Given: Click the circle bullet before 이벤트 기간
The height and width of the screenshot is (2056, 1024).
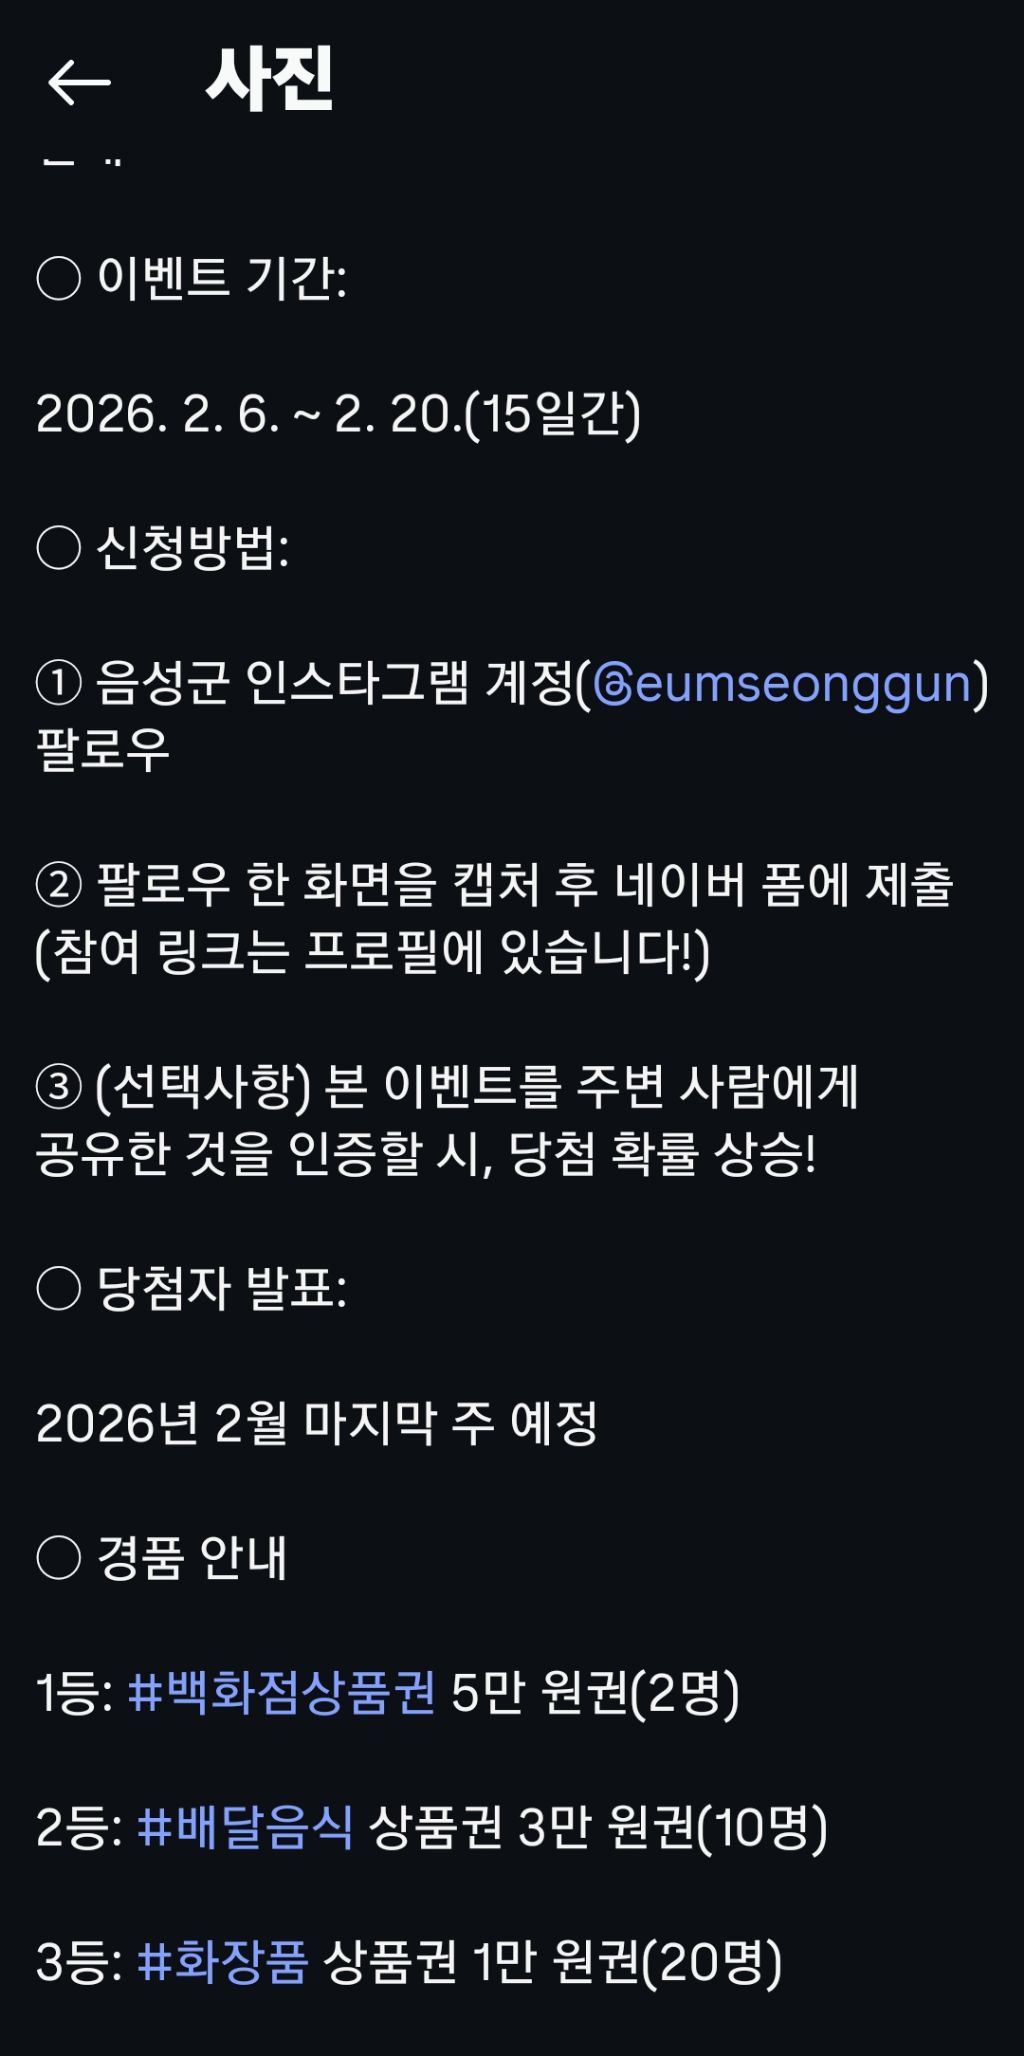Looking at the screenshot, I should click(x=58, y=278).
